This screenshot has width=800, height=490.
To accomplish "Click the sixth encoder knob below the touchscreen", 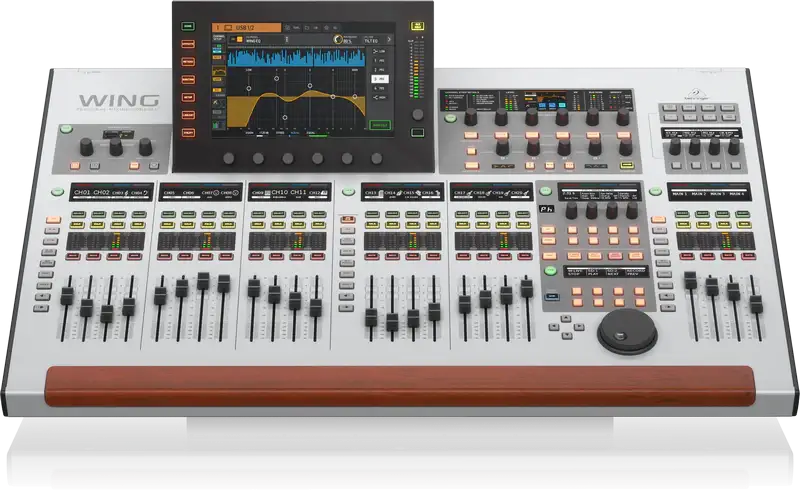I will pyautogui.click(x=377, y=158).
